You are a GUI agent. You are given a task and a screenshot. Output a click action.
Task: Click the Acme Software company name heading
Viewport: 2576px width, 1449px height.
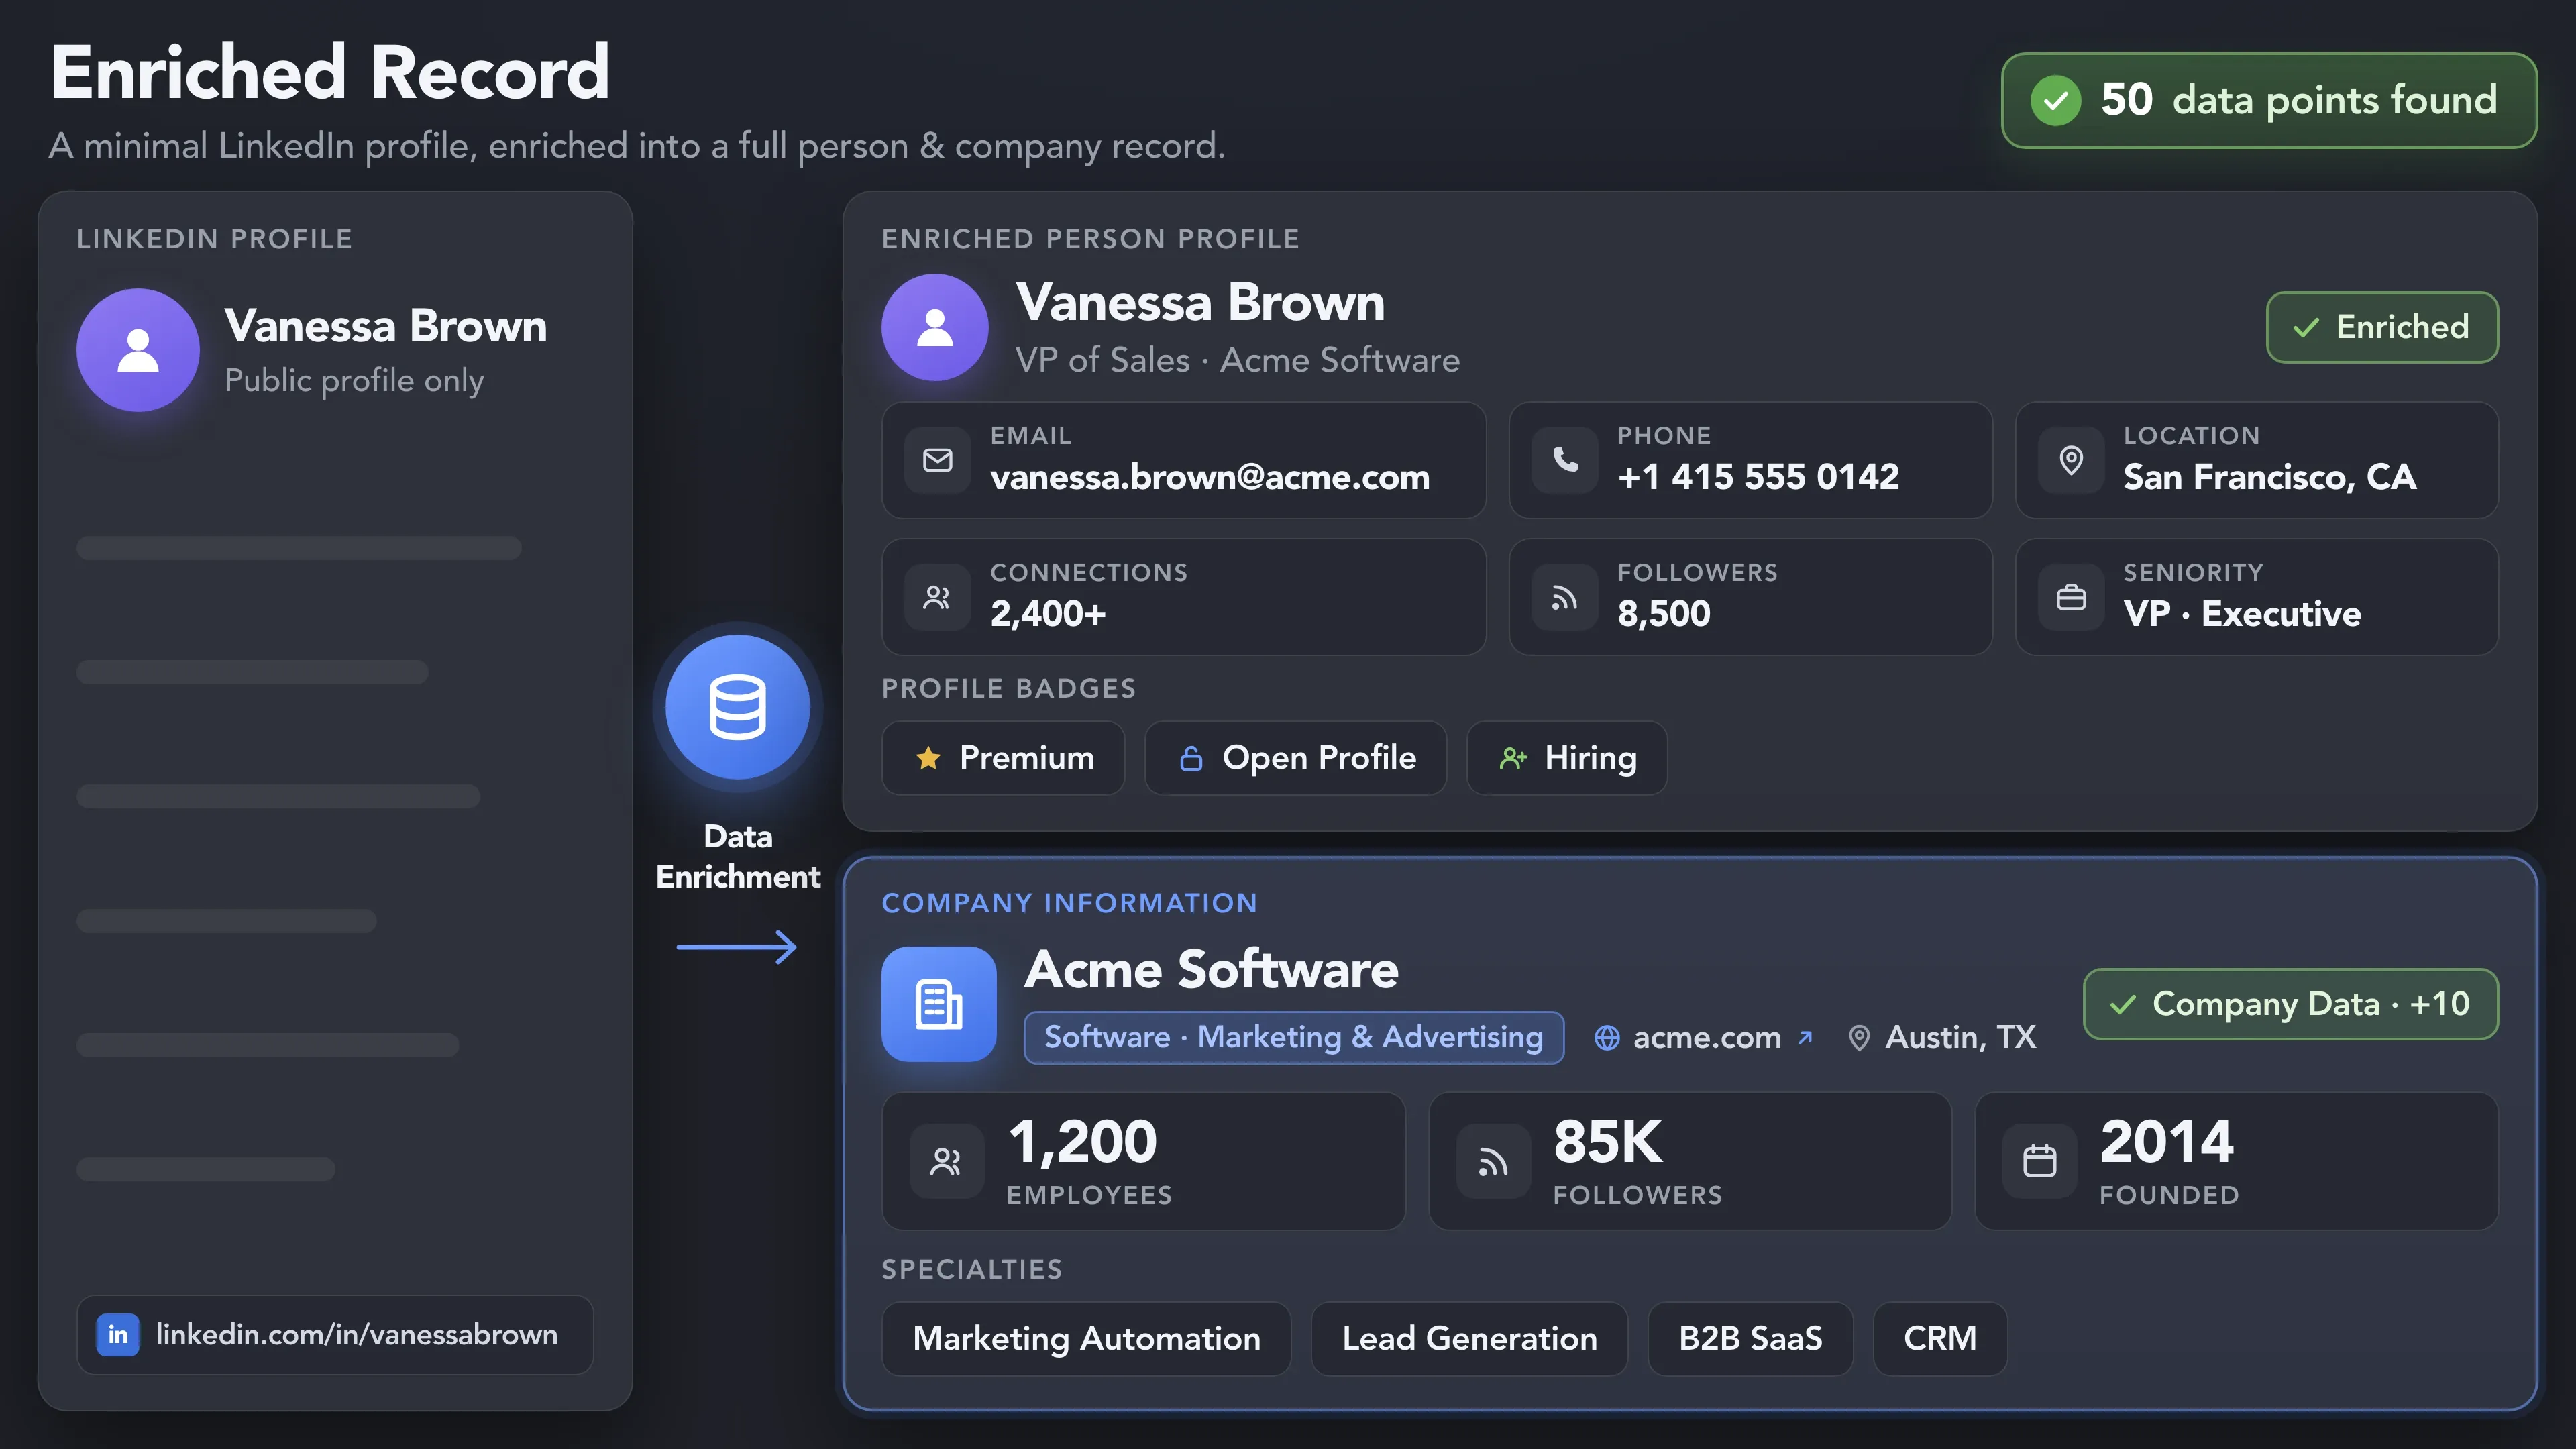tap(1211, 969)
